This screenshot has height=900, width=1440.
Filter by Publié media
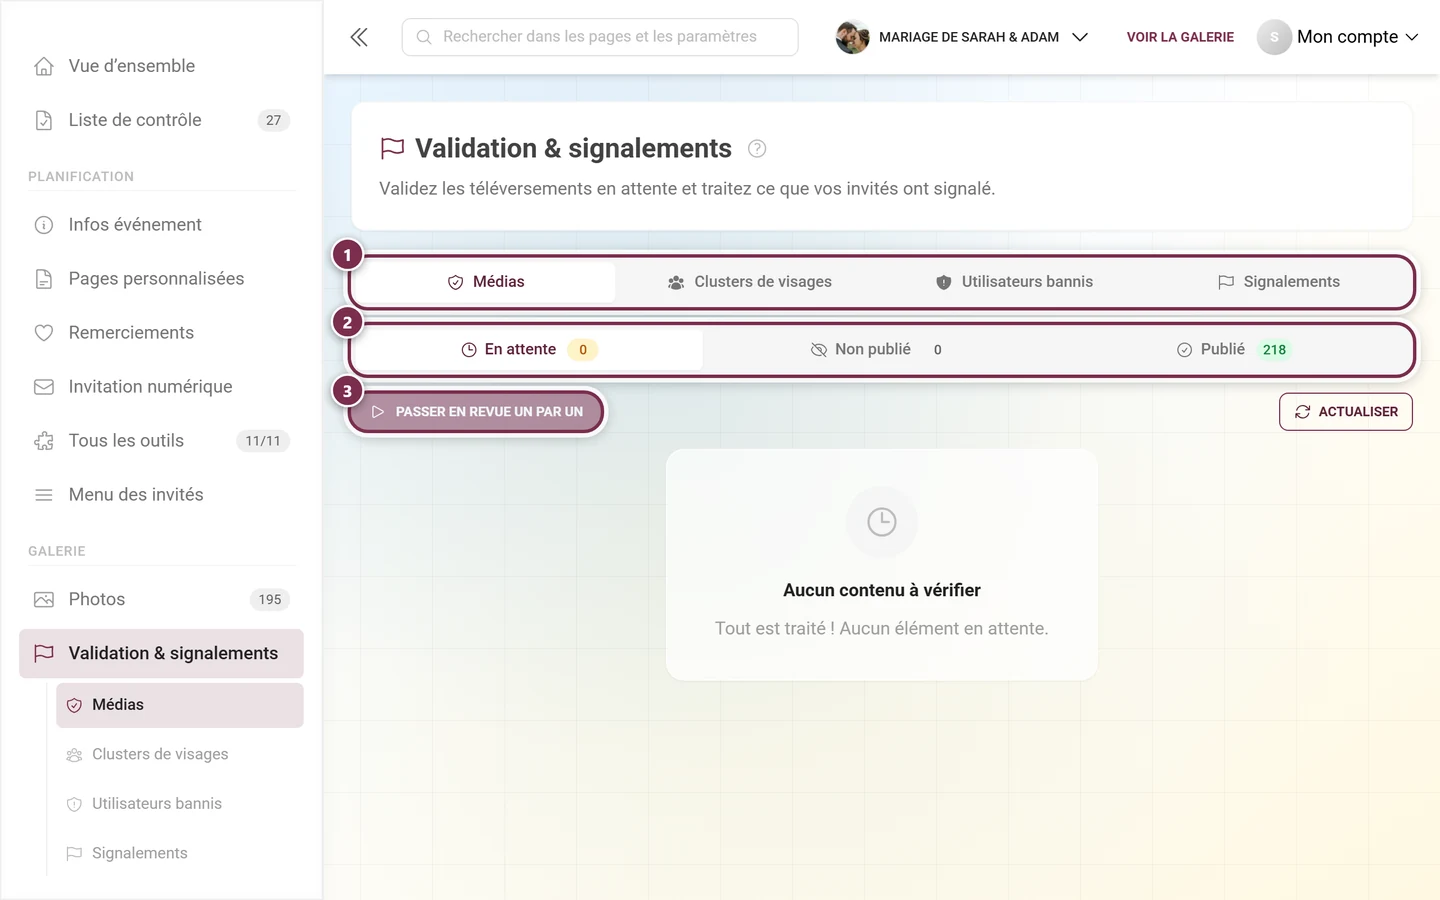click(x=1233, y=350)
